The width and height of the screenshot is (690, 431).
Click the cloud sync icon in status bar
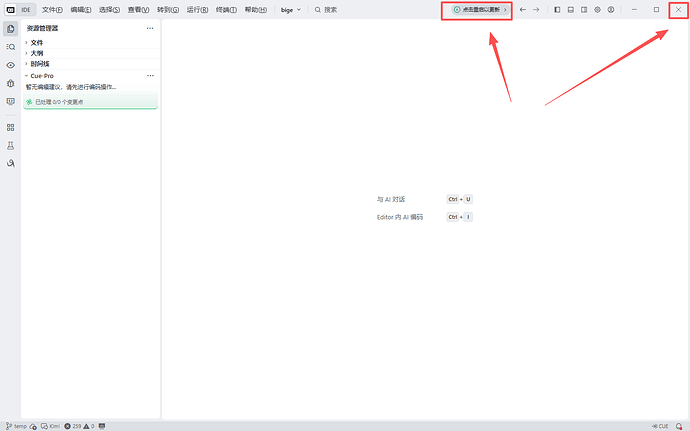pos(33,426)
